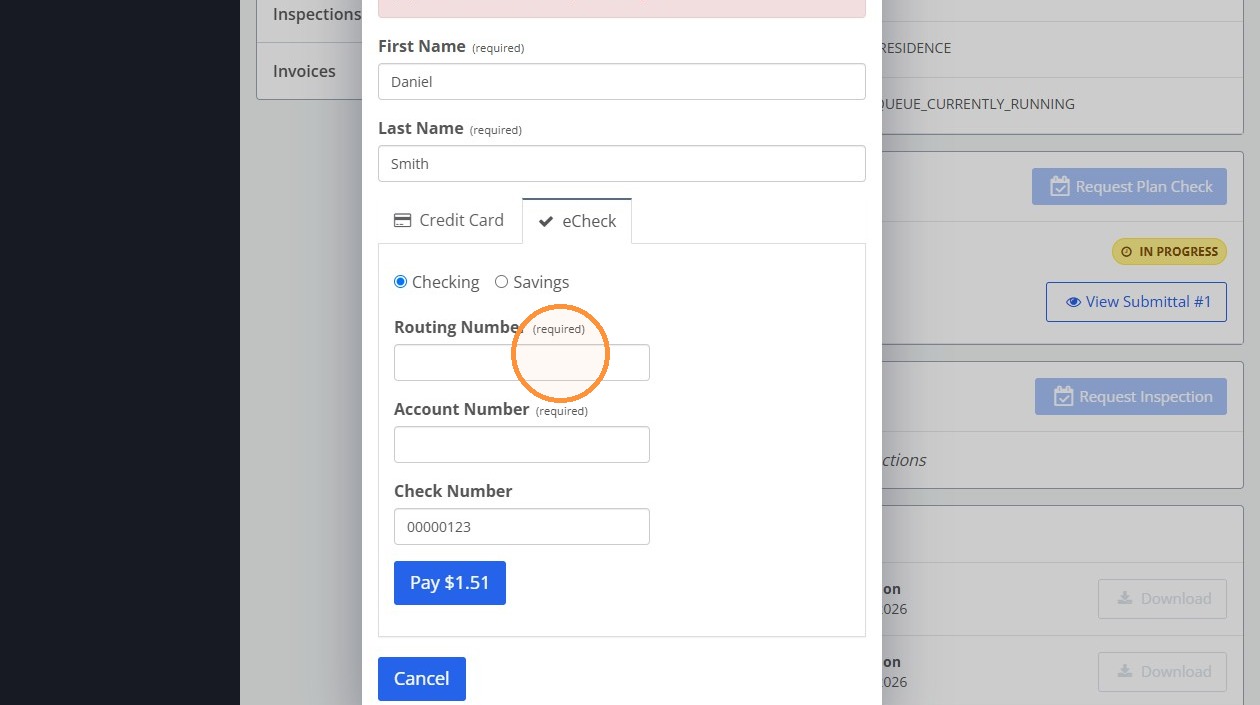
Task: Click the Pay $1.51 button
Action: click(450, 583)
